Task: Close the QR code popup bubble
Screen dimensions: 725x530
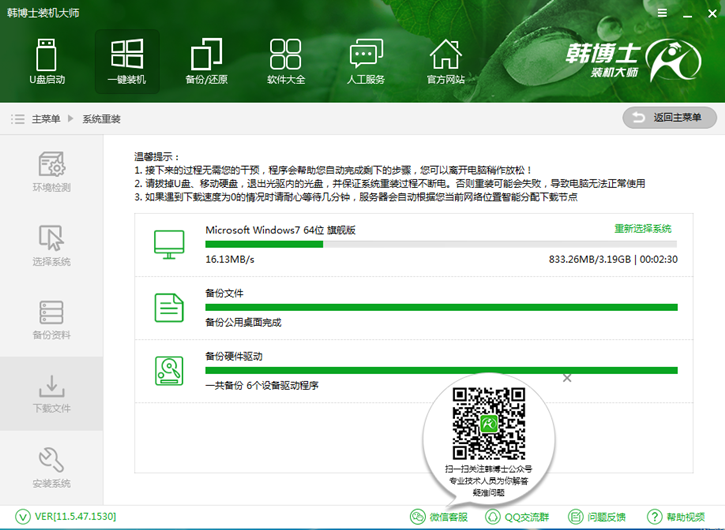Action: coord(567,378)
